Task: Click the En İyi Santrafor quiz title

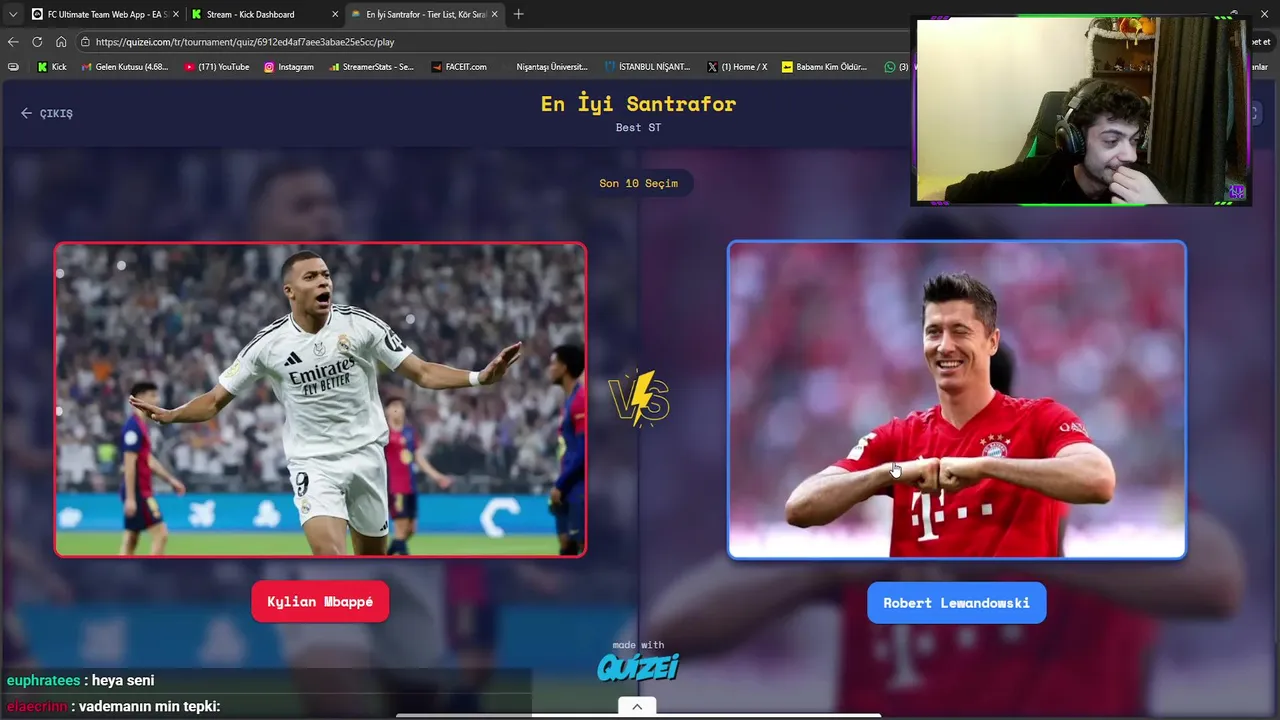Action: [639, 104]
